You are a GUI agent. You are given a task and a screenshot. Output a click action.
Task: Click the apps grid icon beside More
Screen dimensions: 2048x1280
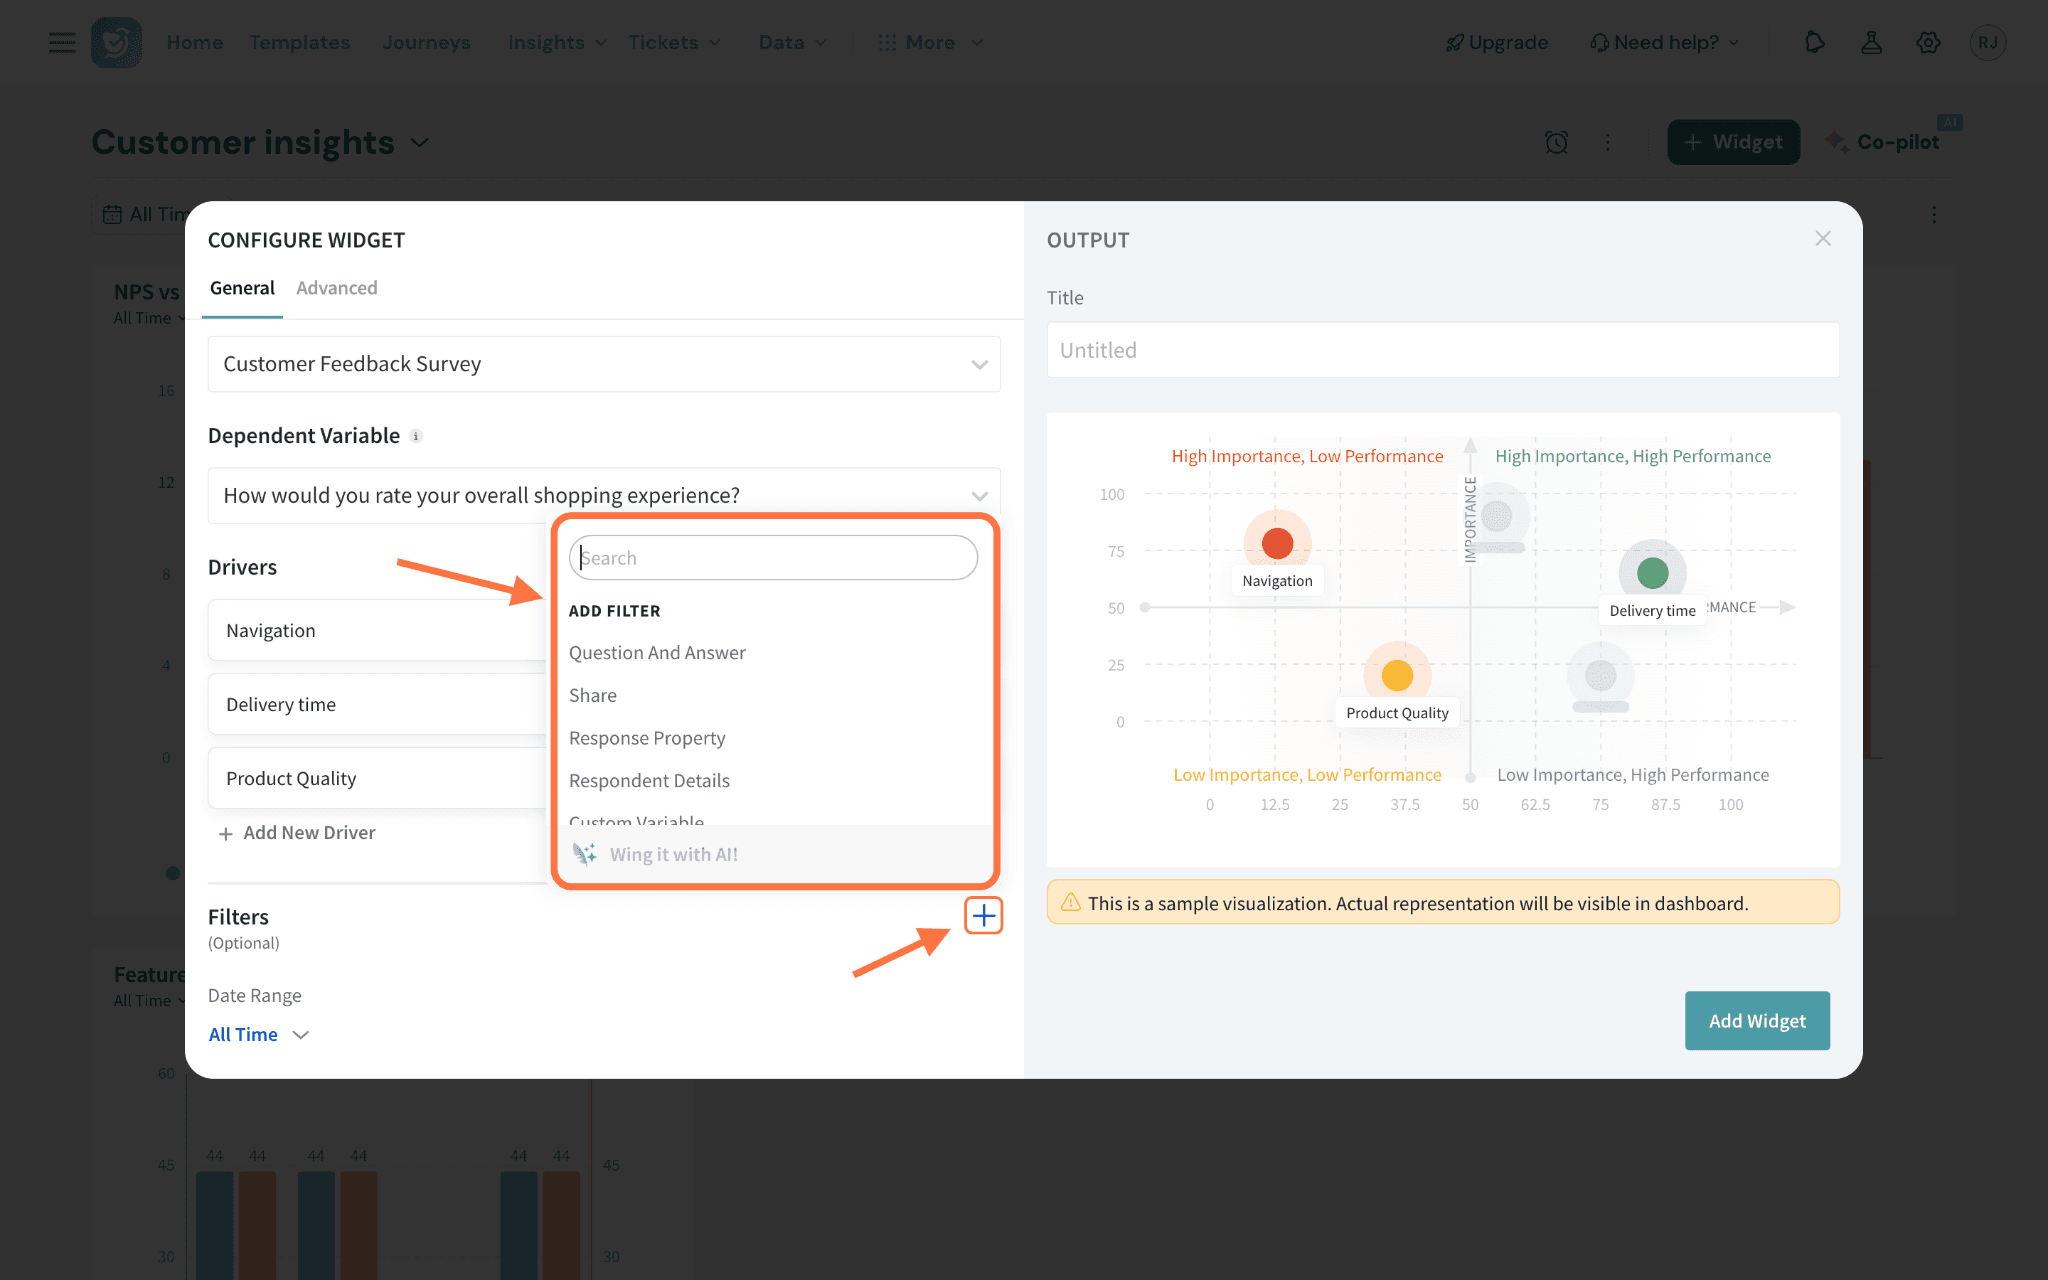887,42
